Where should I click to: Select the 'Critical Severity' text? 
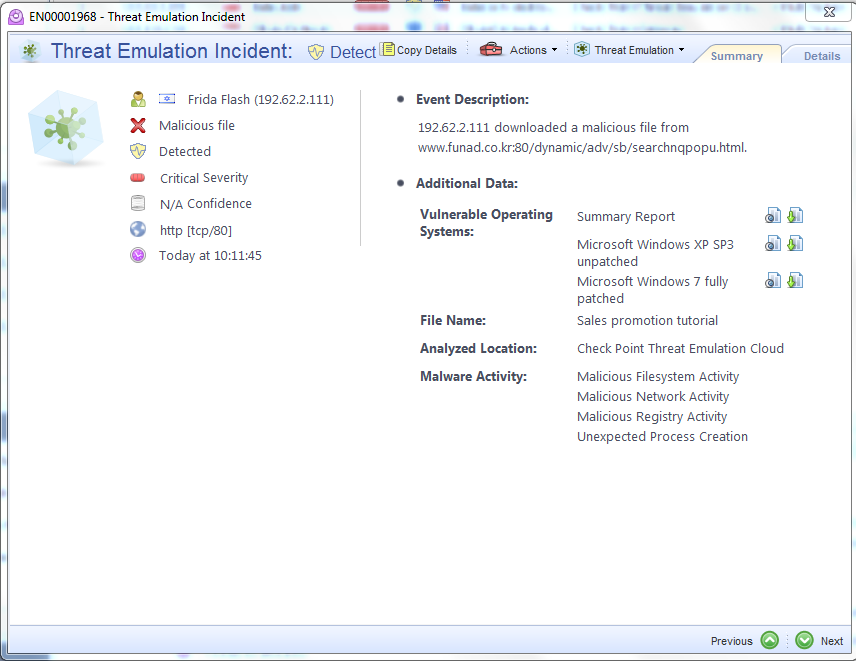[x=204, y=178]
